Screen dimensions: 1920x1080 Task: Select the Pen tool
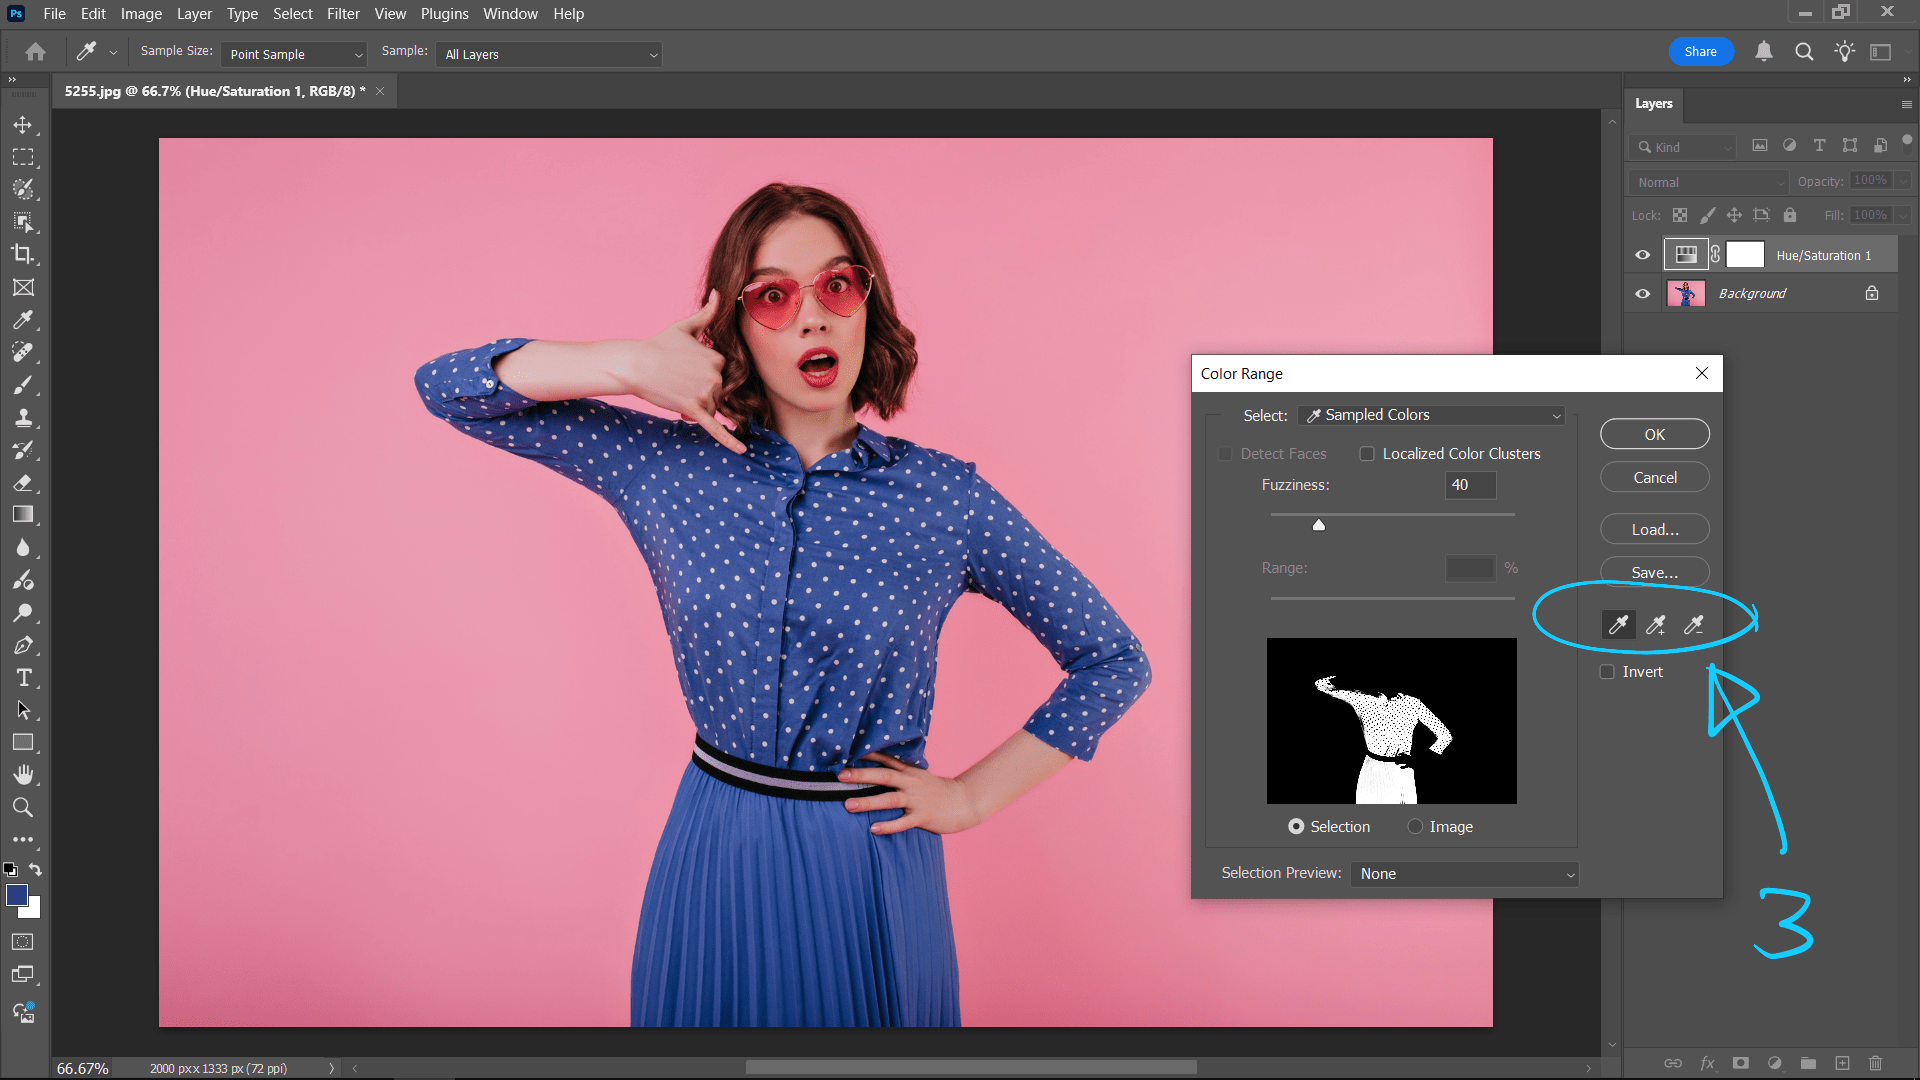click(23, 645)
